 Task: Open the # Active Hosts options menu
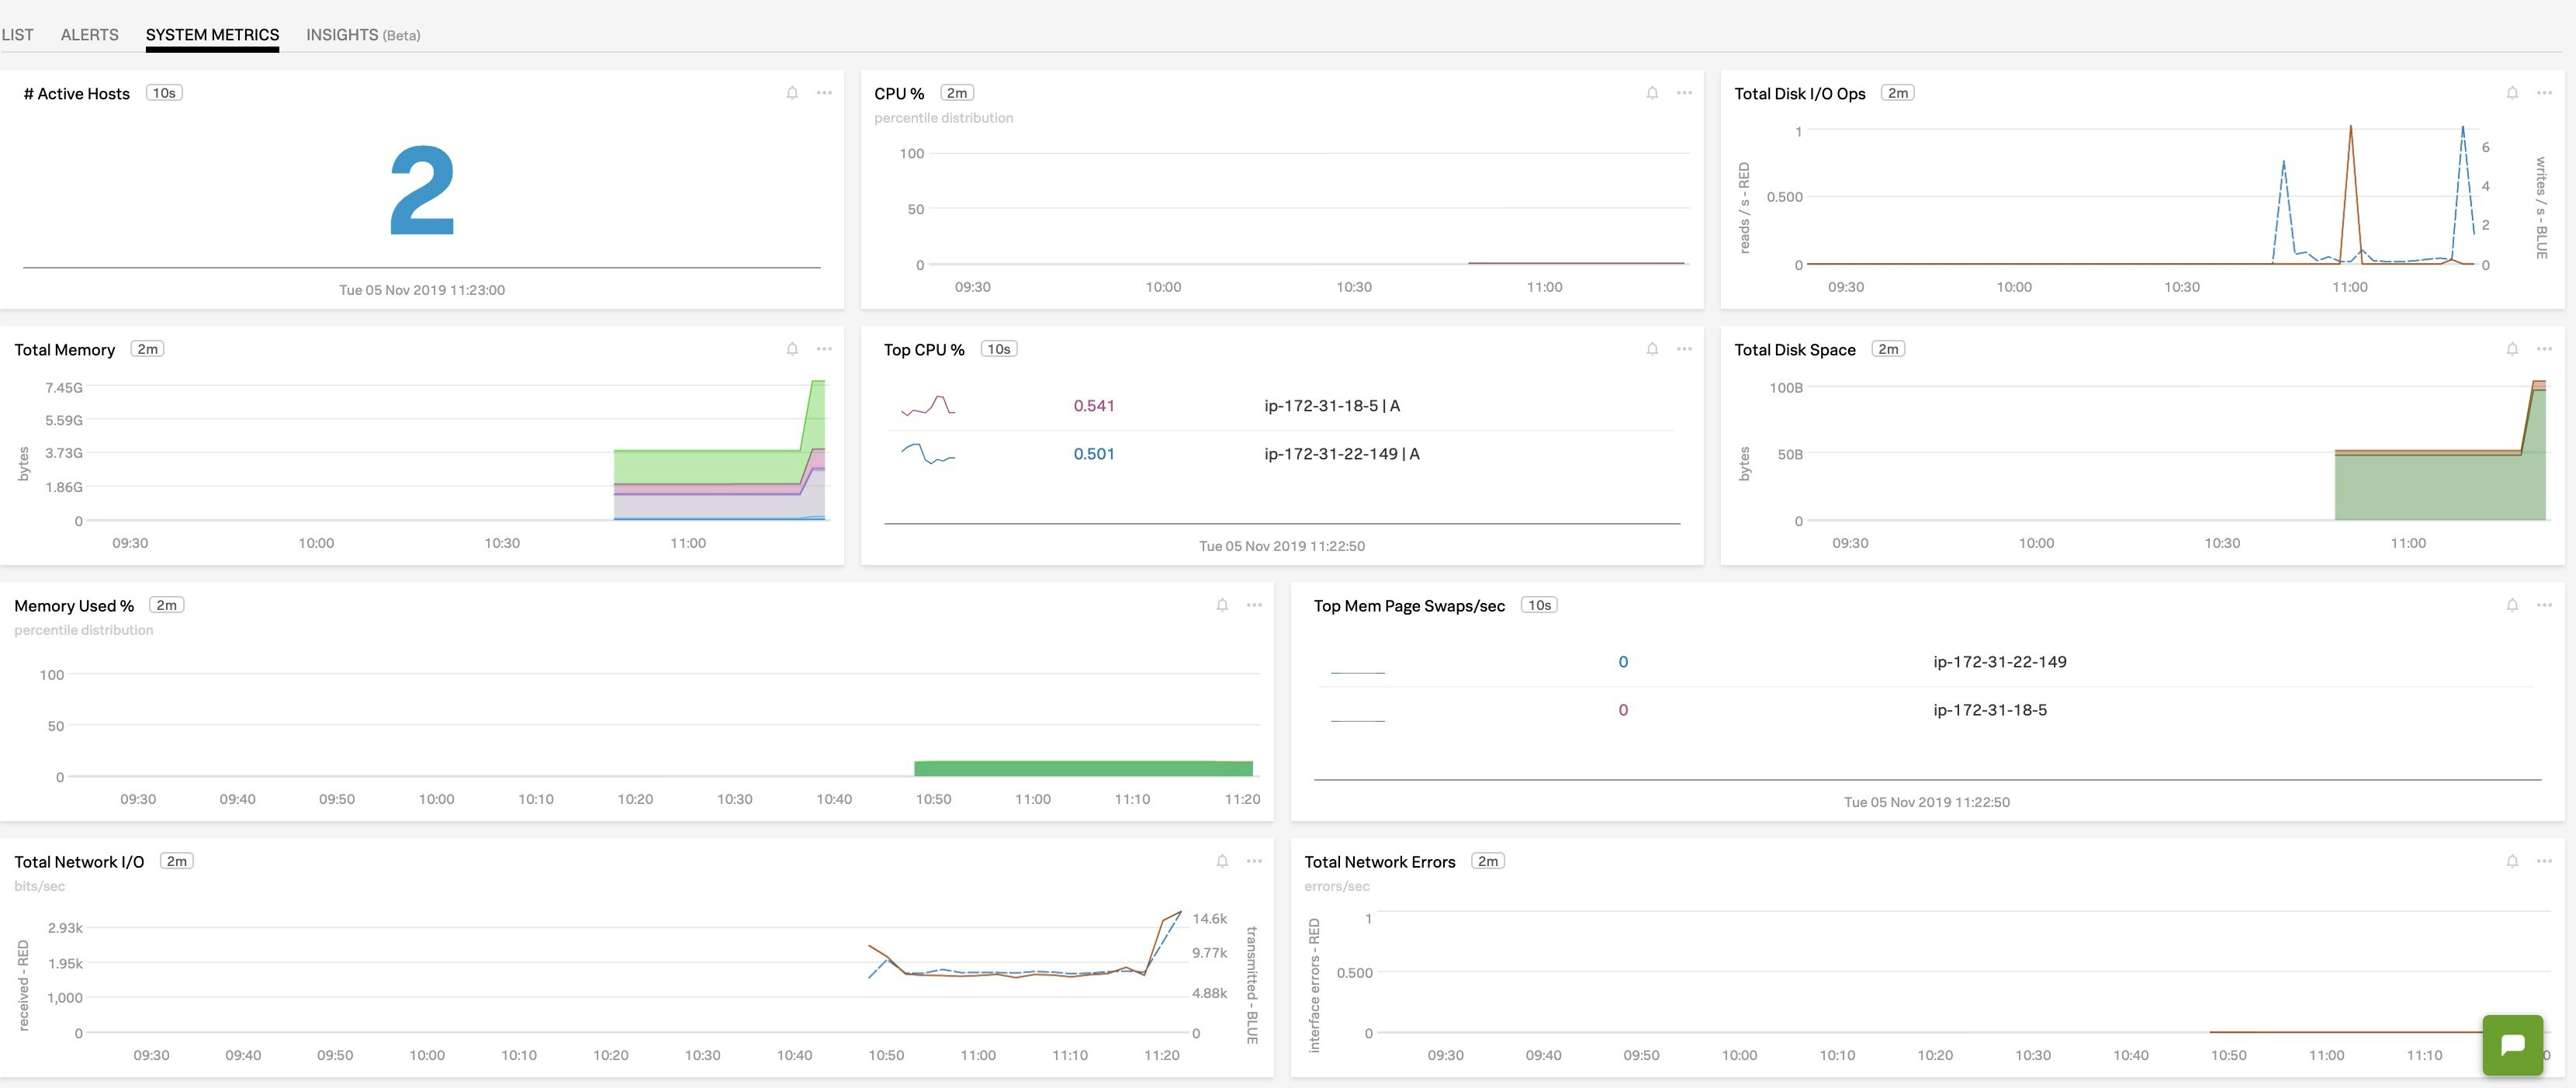click(x=824, y=93)
